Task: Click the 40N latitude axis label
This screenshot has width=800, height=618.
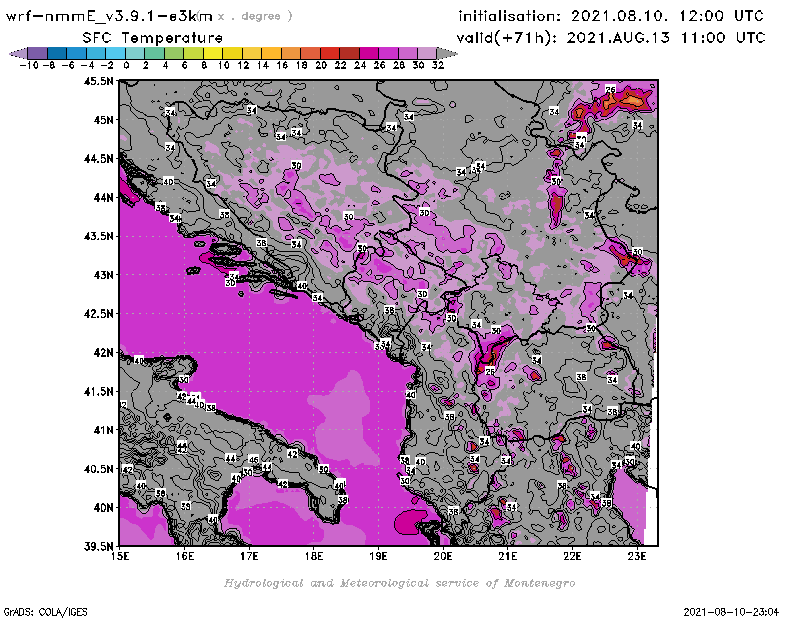Action: [103, 508]
